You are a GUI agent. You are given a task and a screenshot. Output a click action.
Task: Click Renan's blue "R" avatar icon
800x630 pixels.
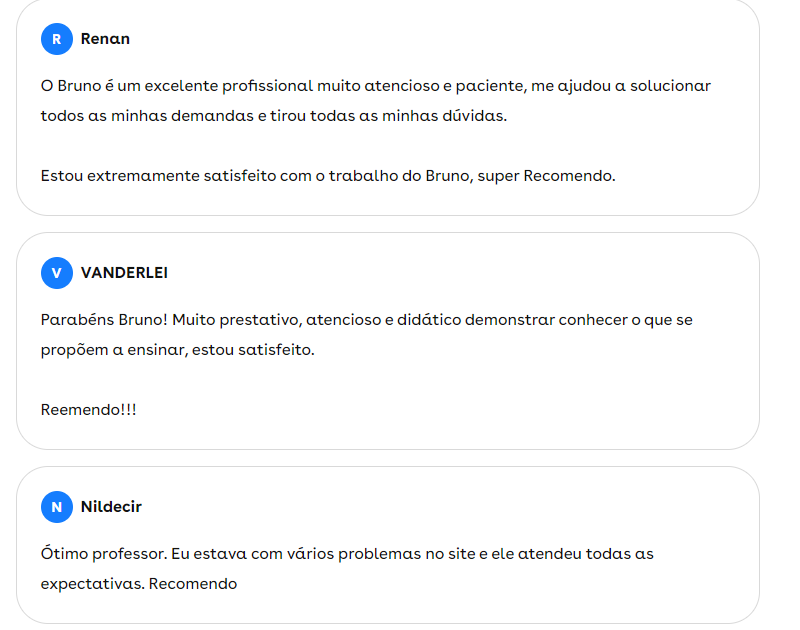(x=57, y=39)
